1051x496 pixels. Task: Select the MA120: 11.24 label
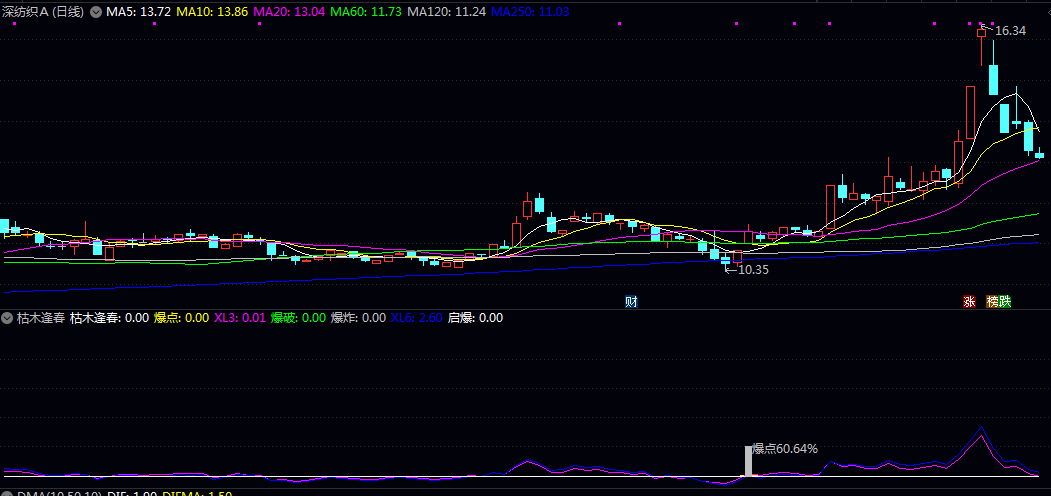click(446, 12)
